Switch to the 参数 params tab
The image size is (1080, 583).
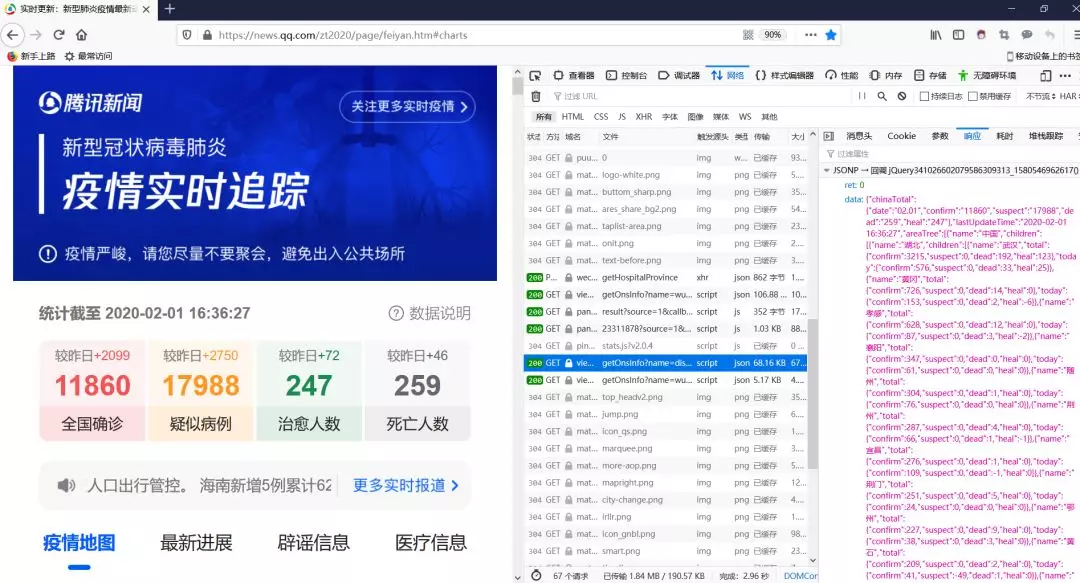[x=940, y=136]
